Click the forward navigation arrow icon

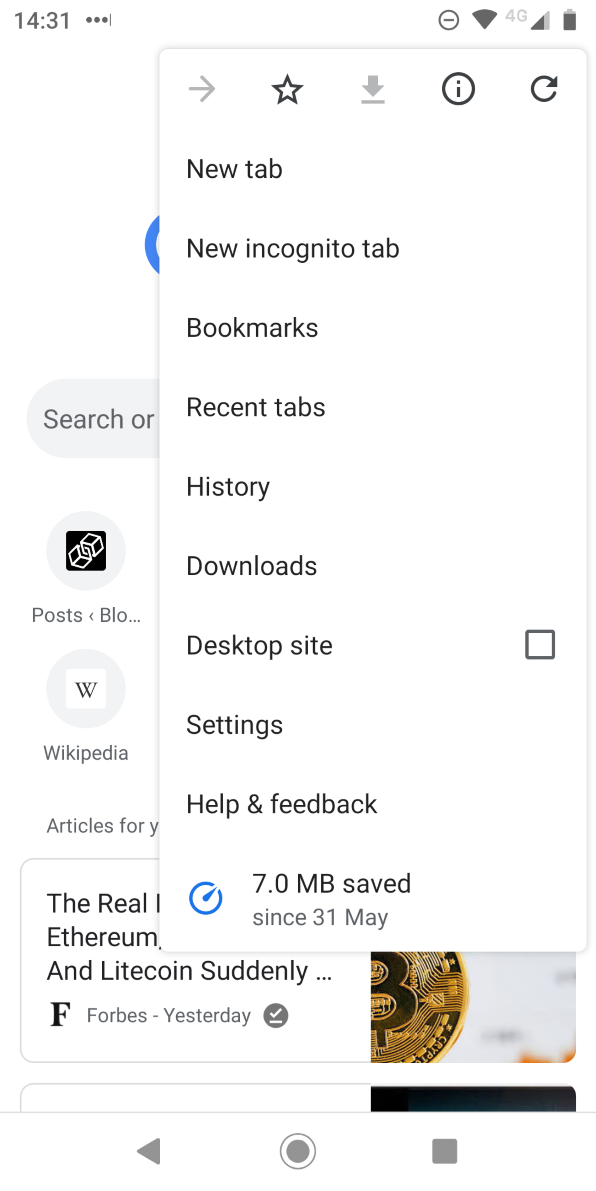pyautogui.click(x=201, y=88)
